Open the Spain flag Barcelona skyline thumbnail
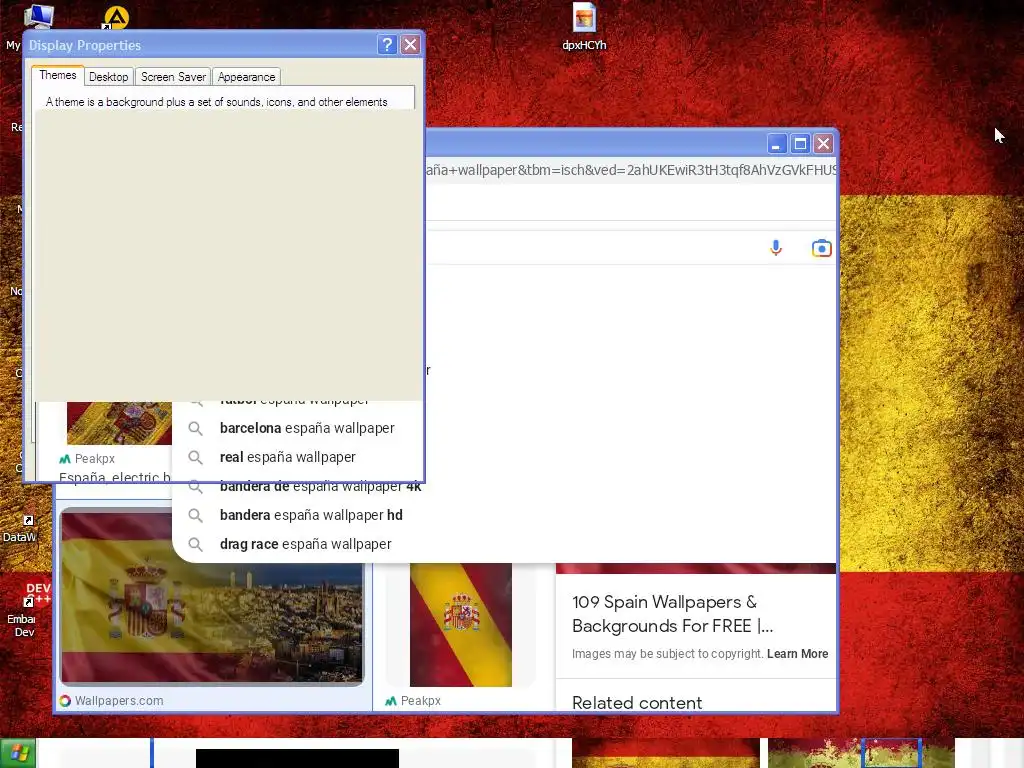This screenshot has width=1024, height=768. 212,598
